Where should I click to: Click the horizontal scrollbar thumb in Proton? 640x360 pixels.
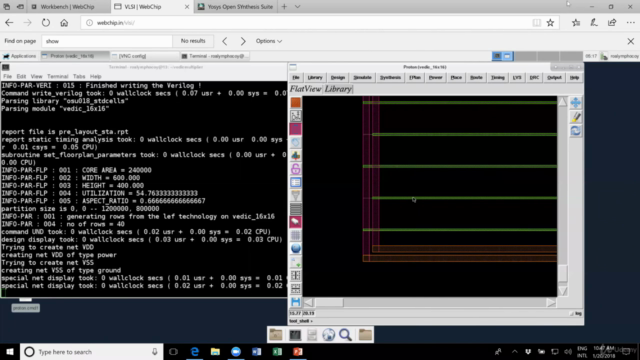329,302
